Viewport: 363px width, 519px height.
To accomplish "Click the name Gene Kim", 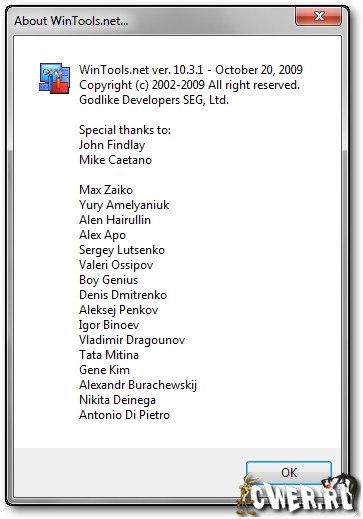I will [104, 370].
